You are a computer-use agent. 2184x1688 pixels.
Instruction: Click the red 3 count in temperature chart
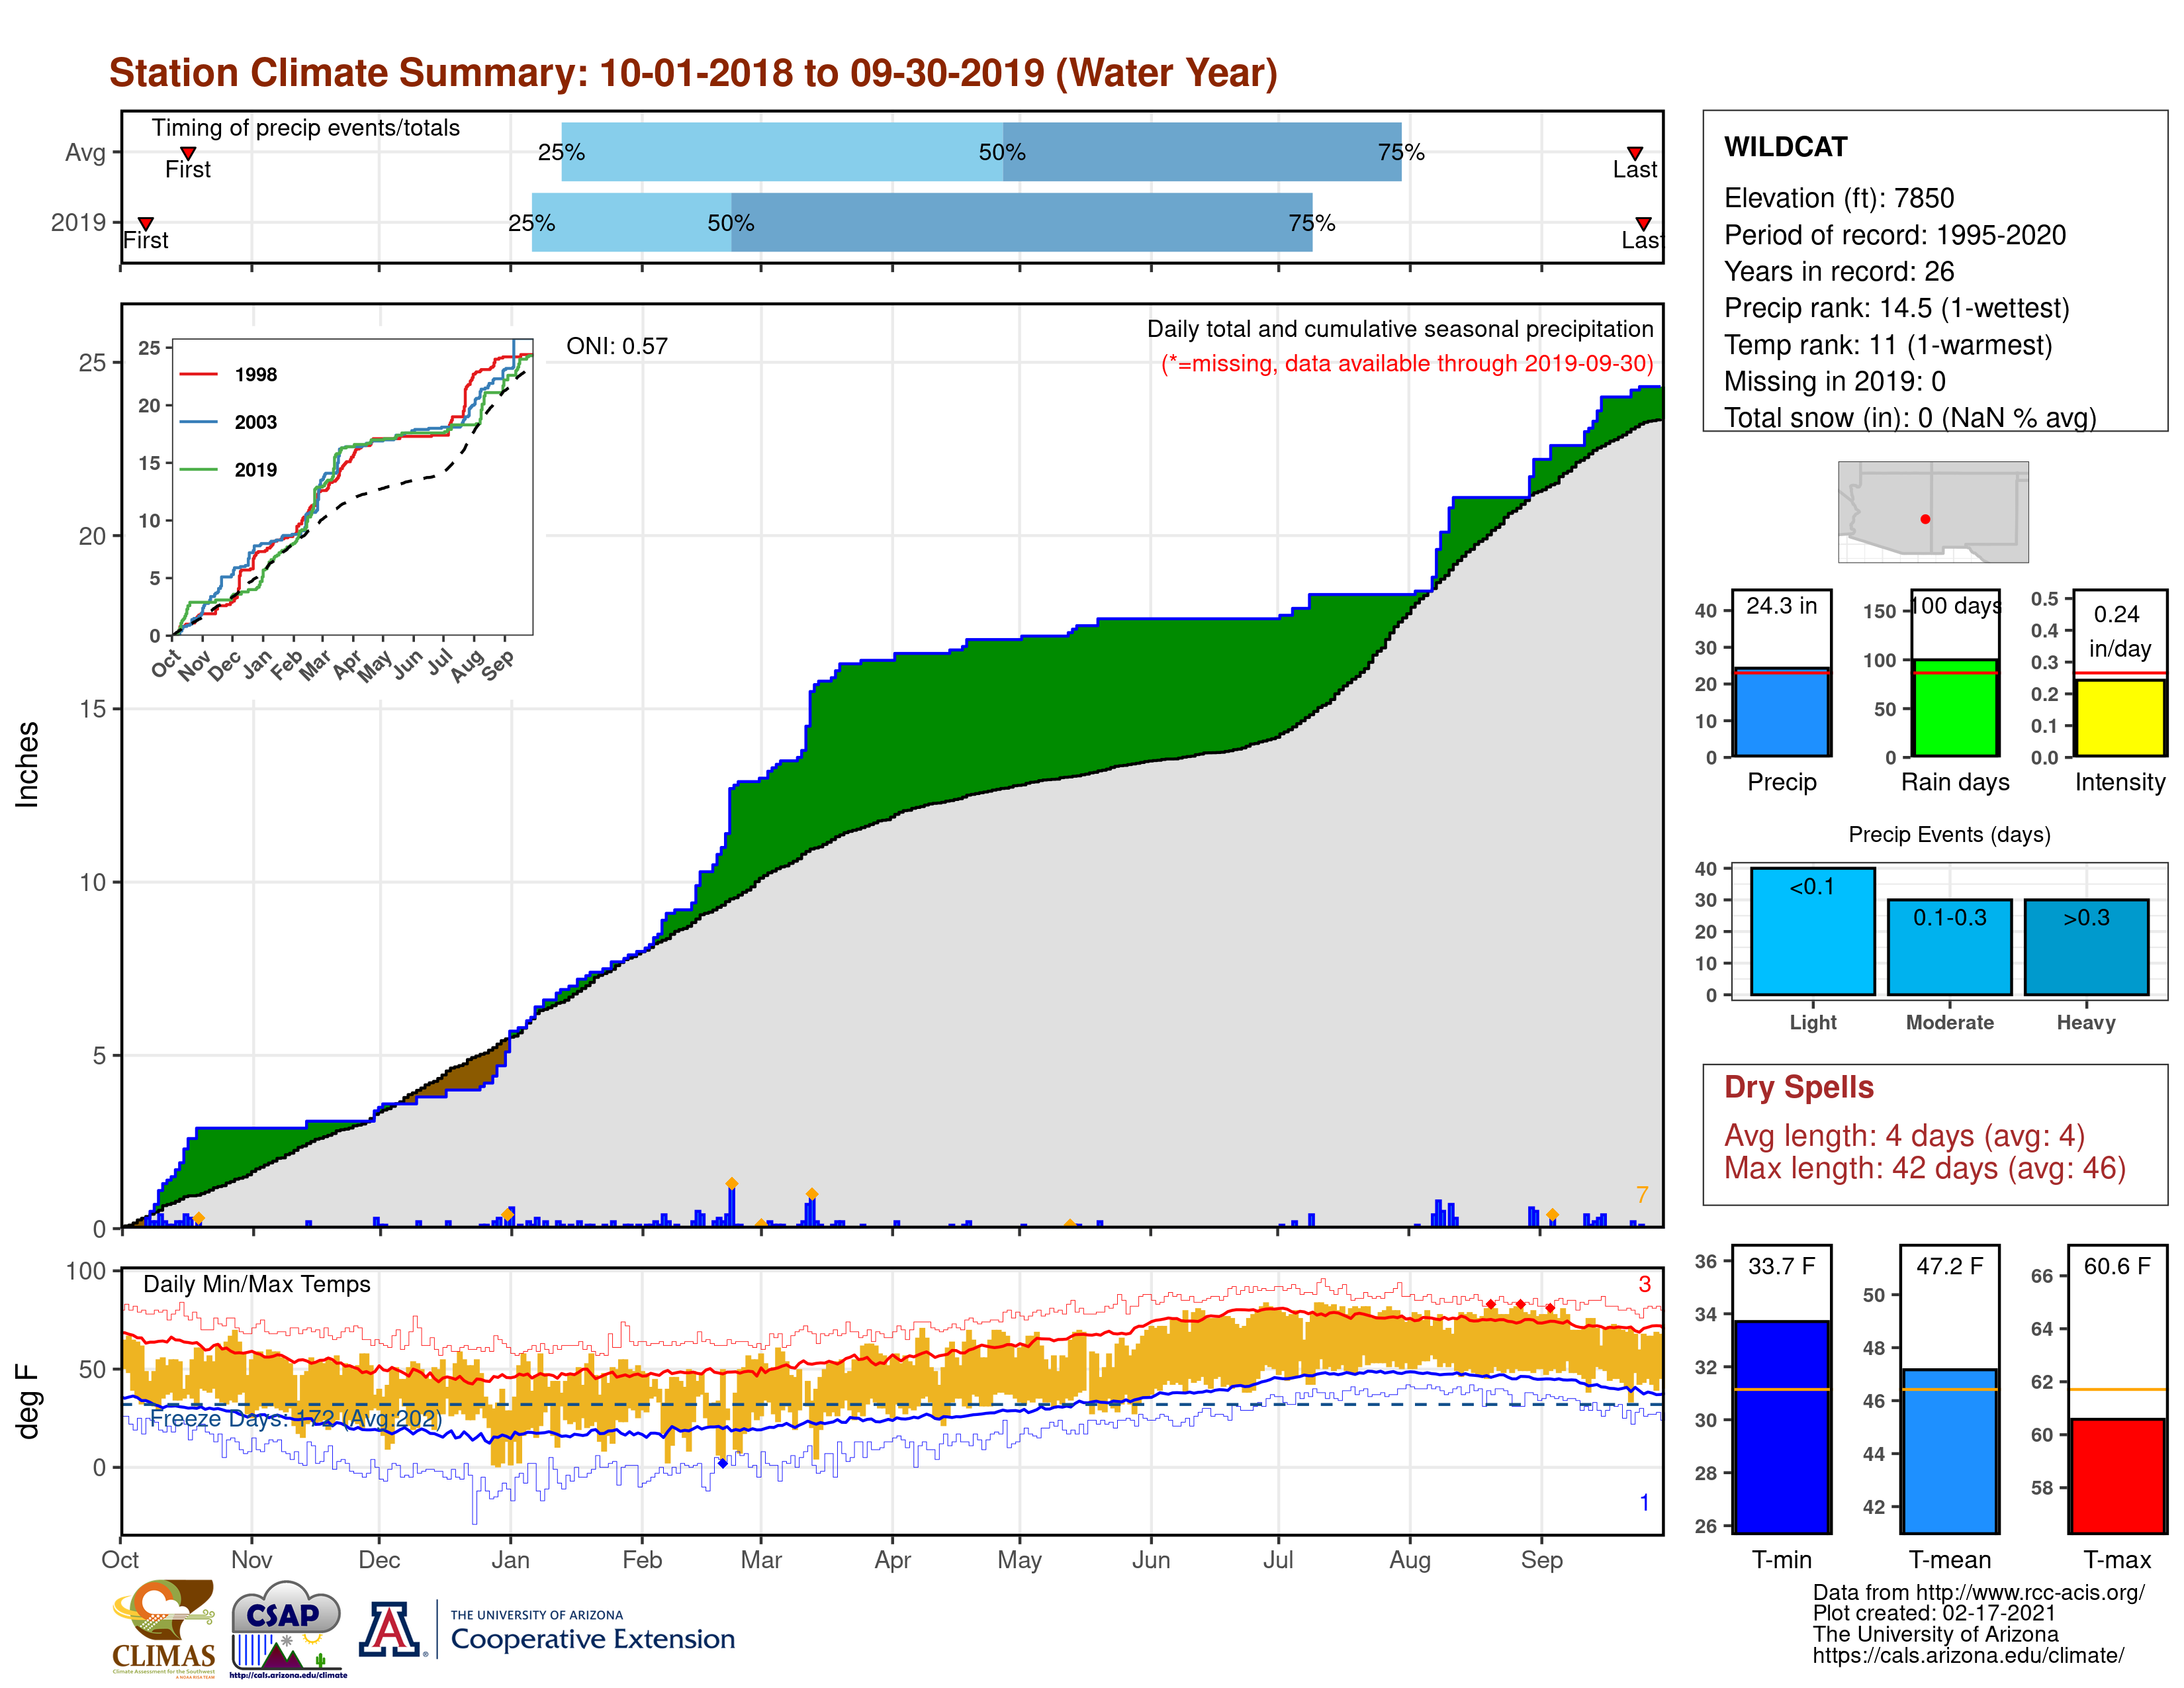(1644, 1283)
